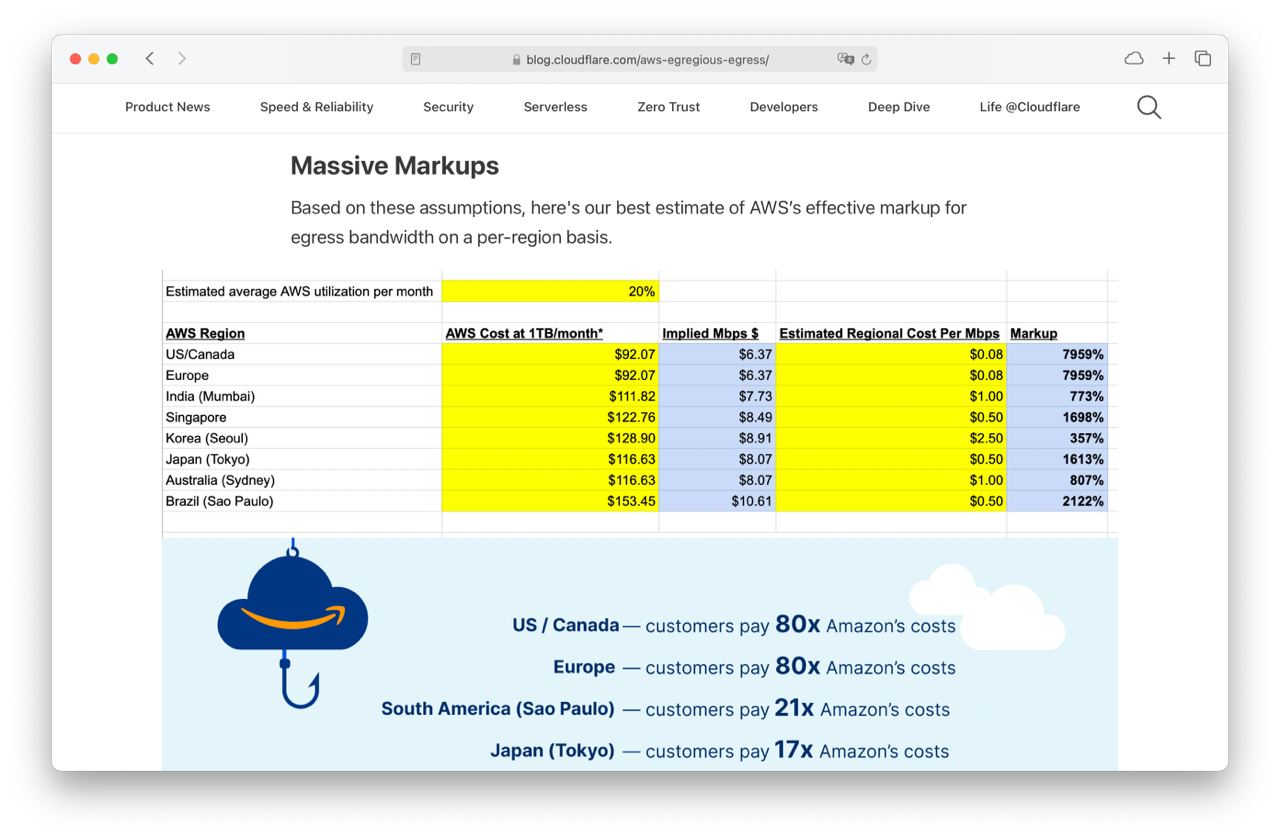Click the 2122% markup cell
The image size is (1280, 839).
[x=1057, y=501]
